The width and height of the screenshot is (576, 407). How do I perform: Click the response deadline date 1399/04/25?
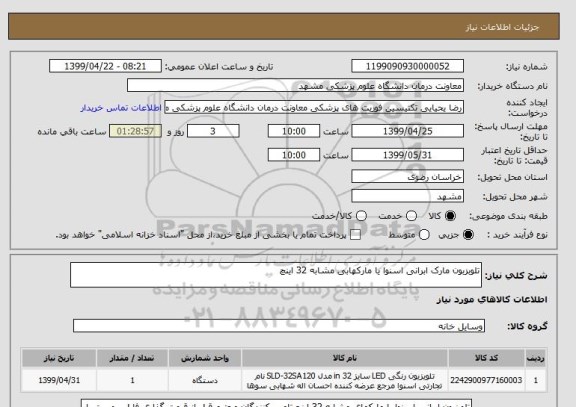tap(407, 131)
